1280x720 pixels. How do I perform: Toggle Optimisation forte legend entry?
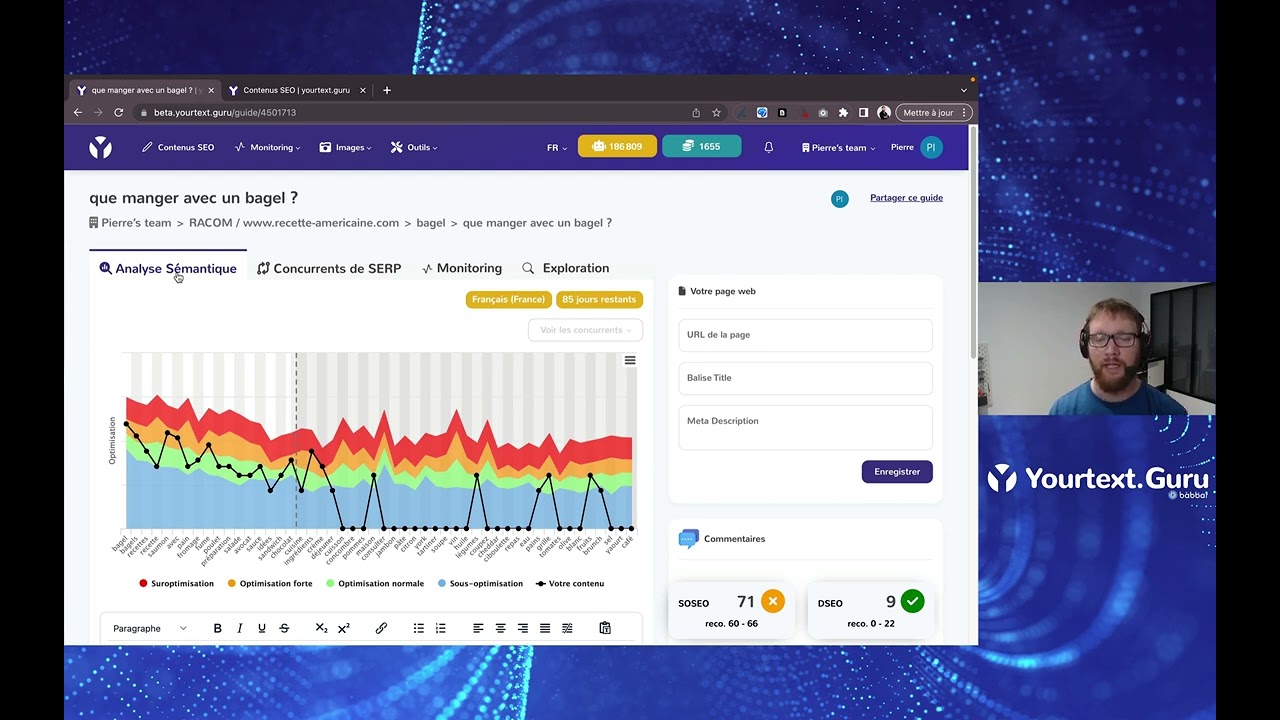270,583
